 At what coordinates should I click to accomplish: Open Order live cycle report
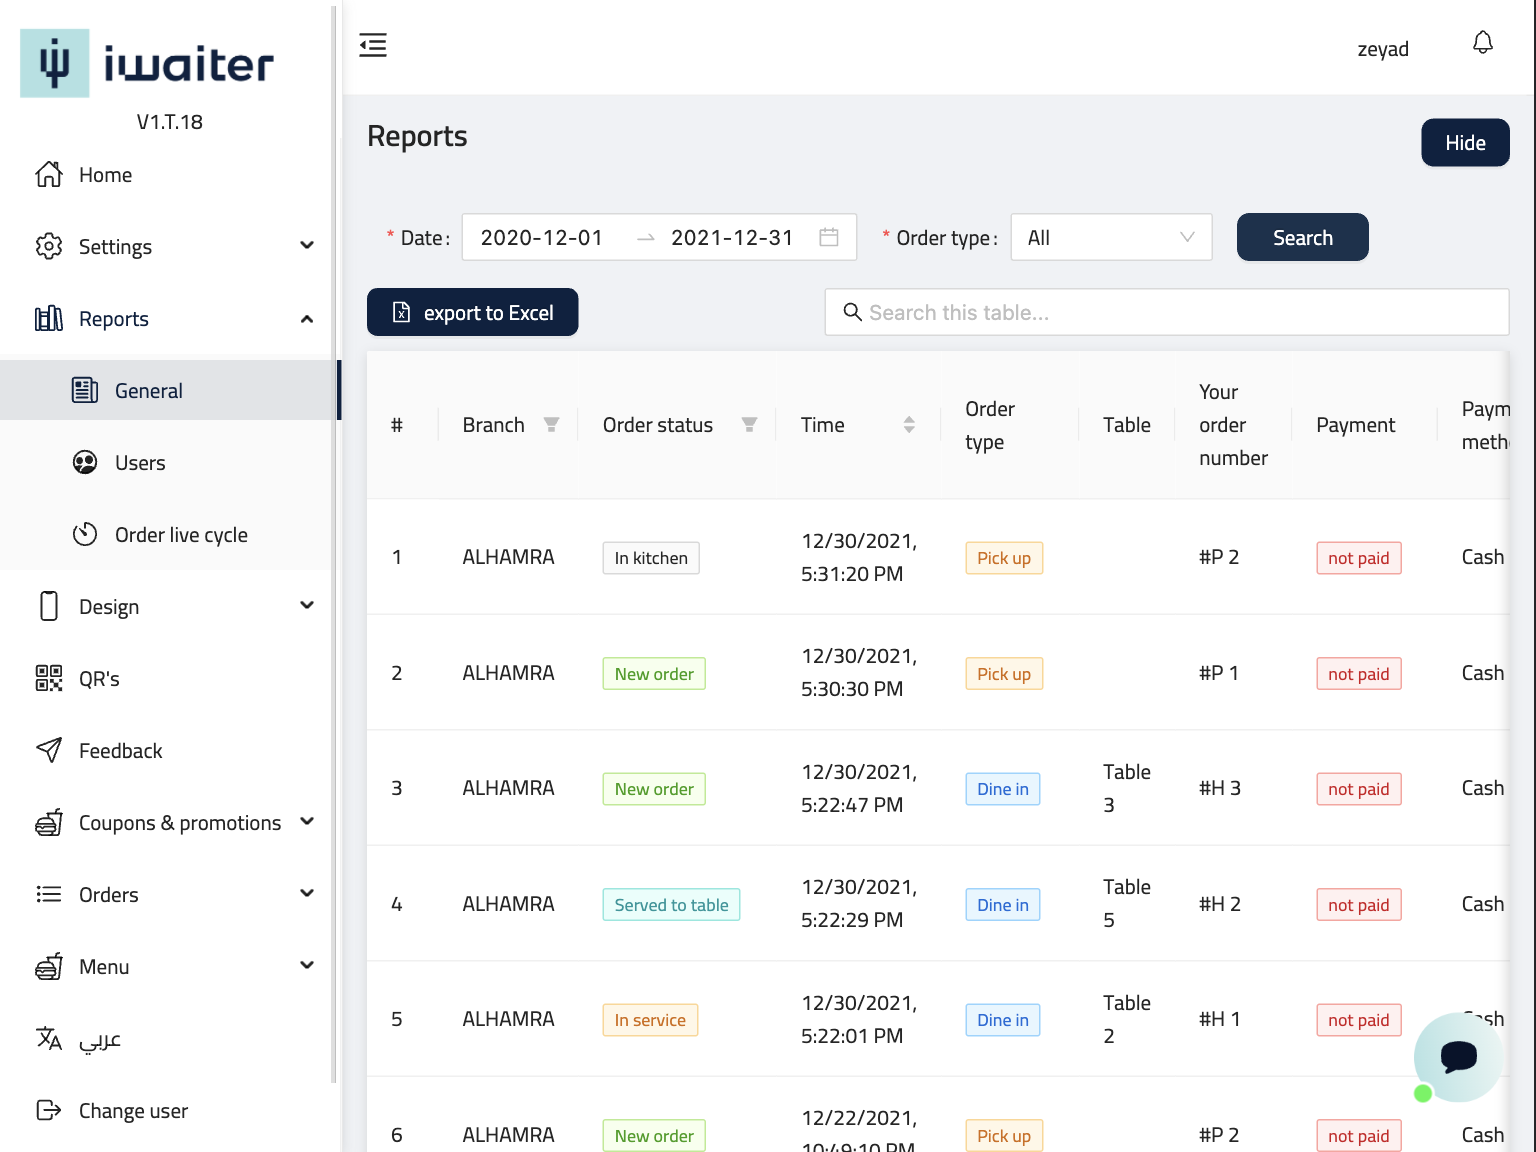tap(181, 535)
